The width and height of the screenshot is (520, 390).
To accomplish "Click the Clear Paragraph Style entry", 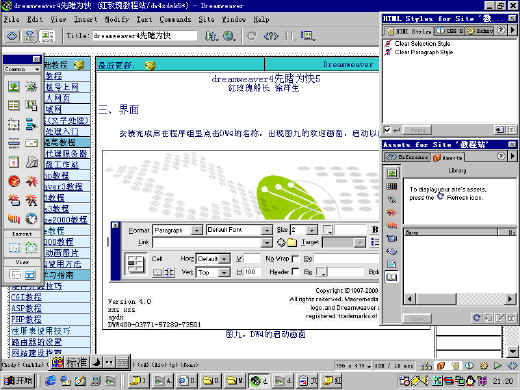I will [x=423, y=52].
